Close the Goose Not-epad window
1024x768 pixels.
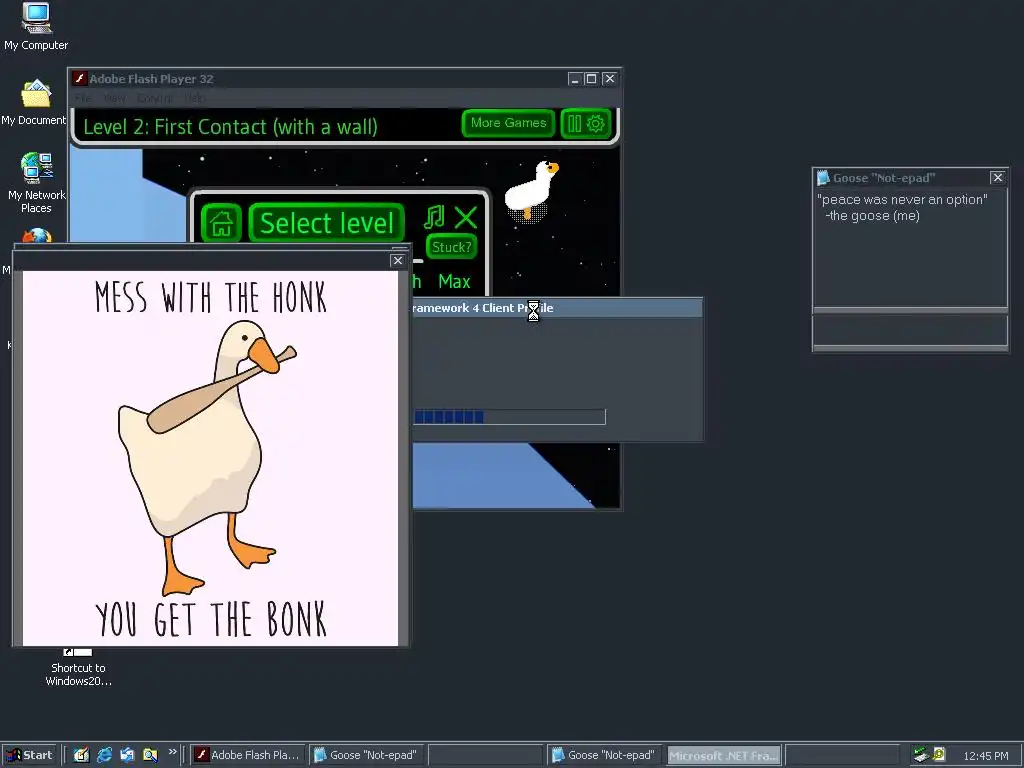click(x=997, y=178)
